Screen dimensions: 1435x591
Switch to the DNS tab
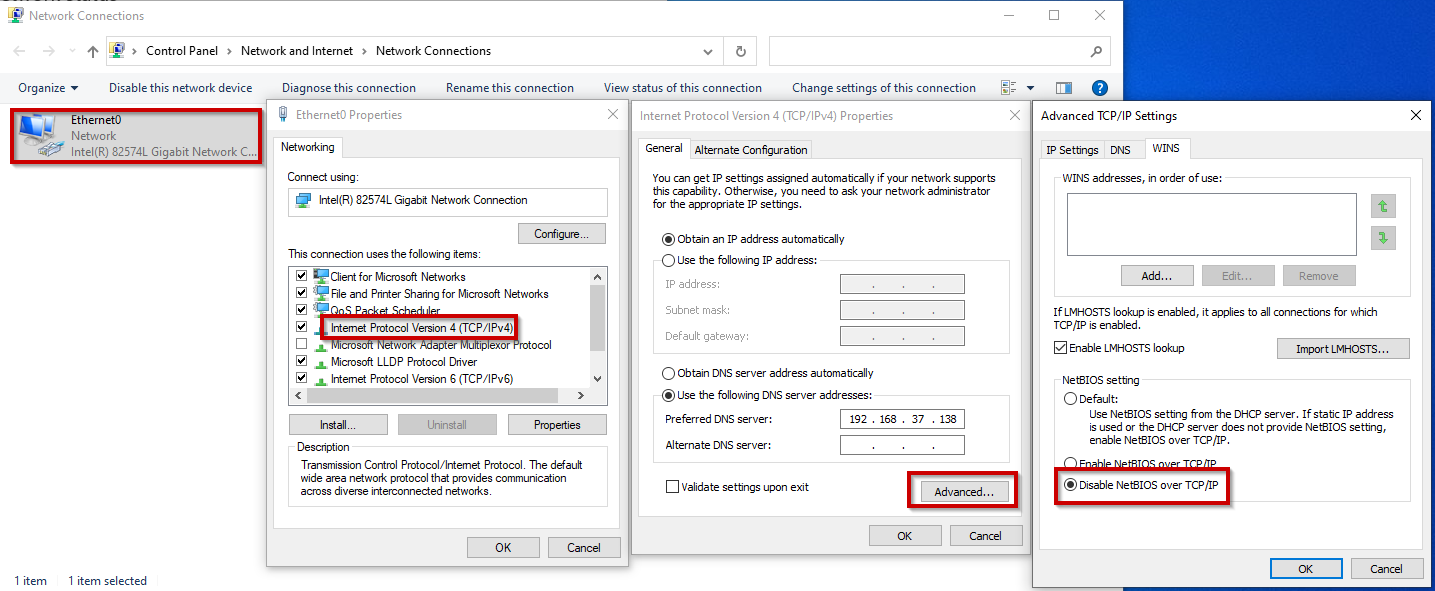1120,150
